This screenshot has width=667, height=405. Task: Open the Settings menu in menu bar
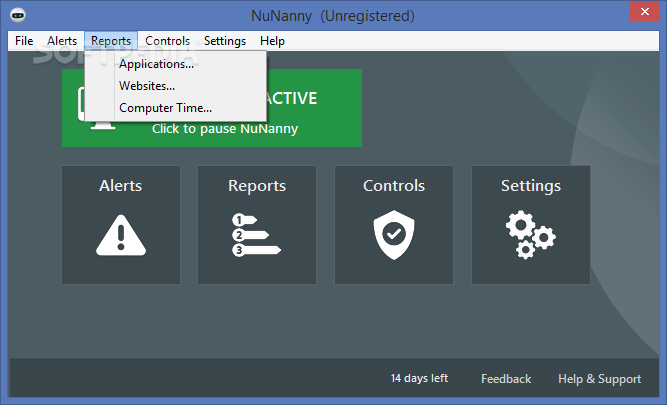pyautogui.click(x=225, y=41)
